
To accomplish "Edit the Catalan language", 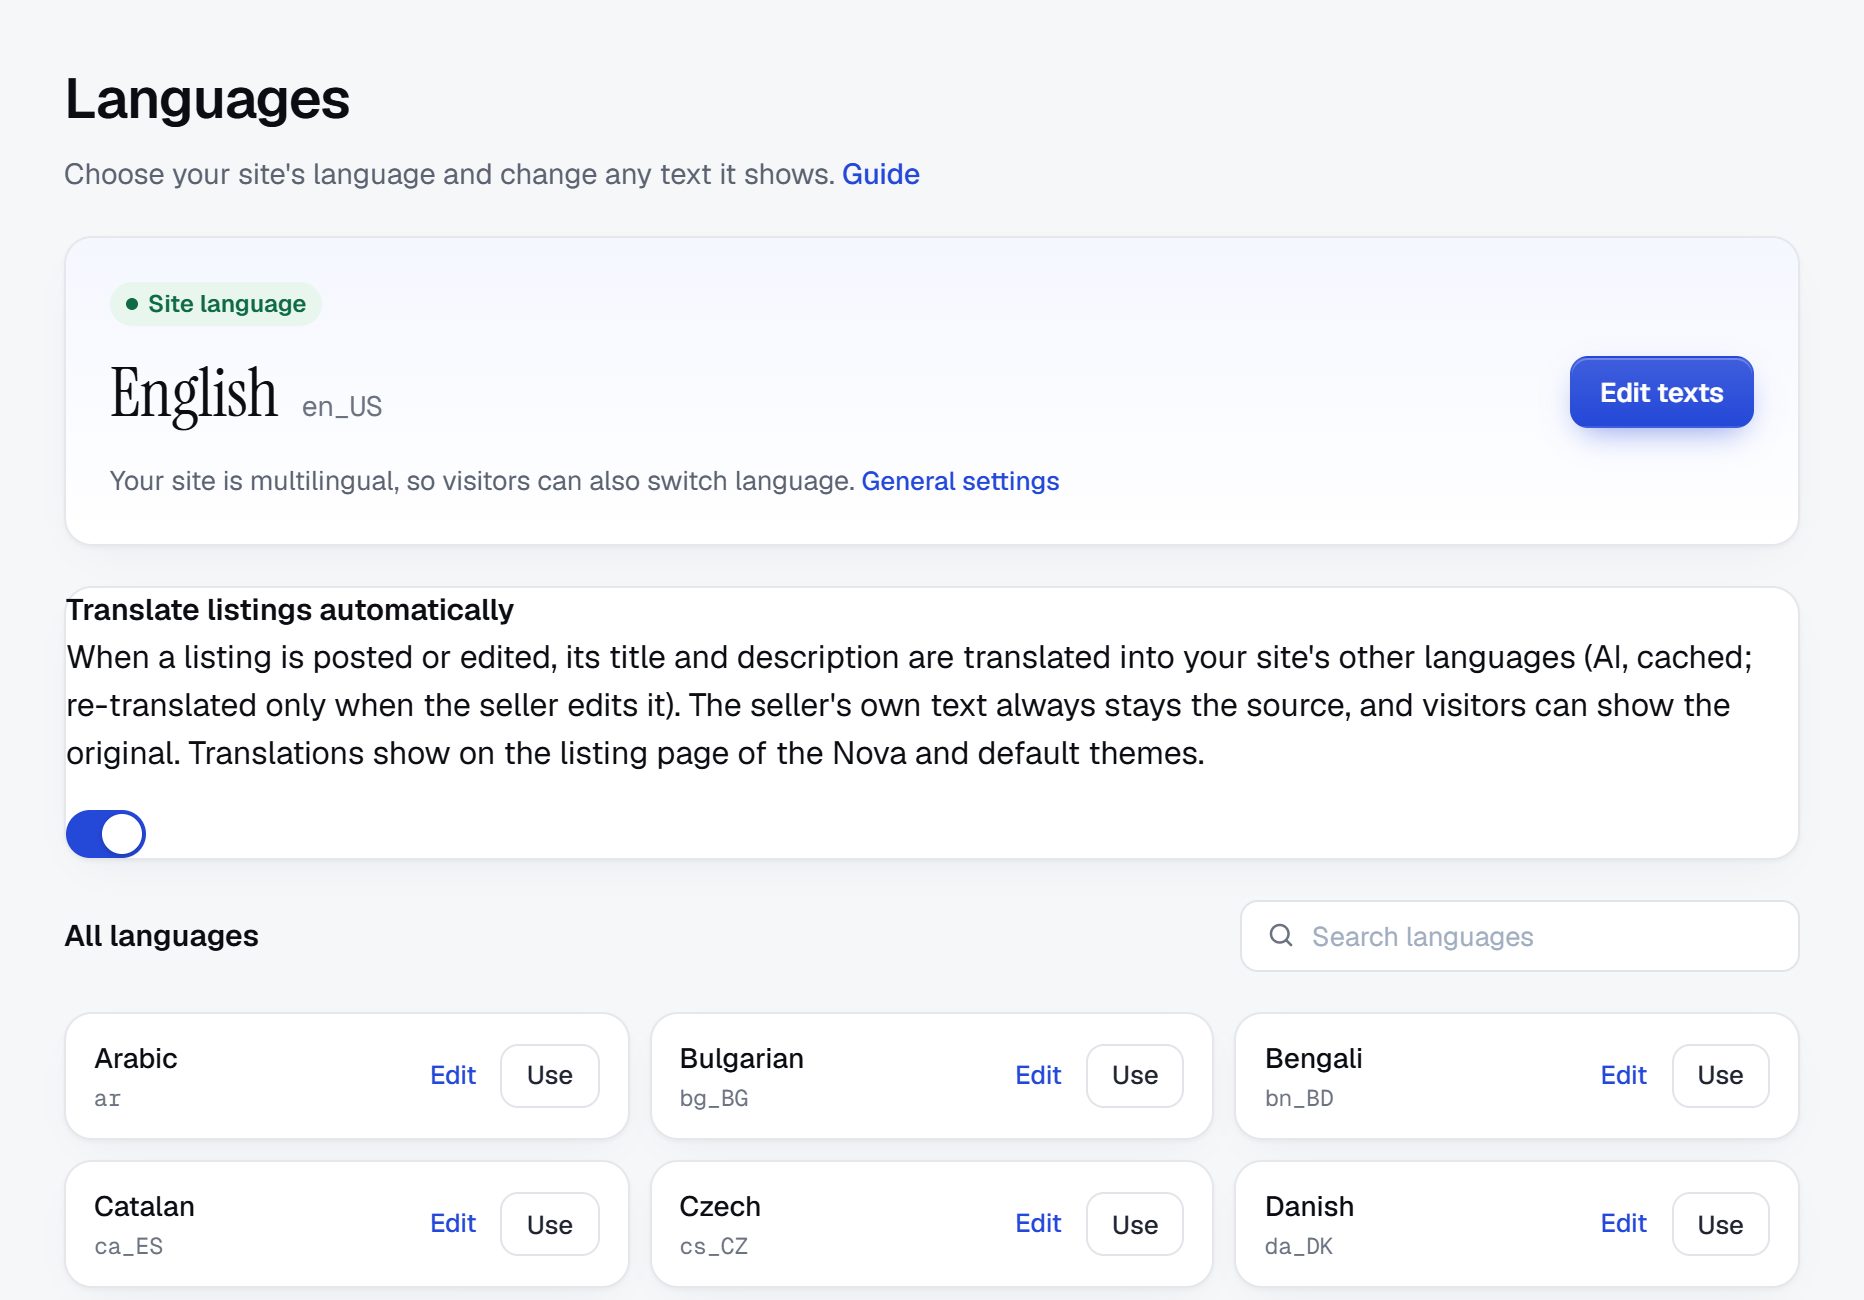I will (452, 1223).
